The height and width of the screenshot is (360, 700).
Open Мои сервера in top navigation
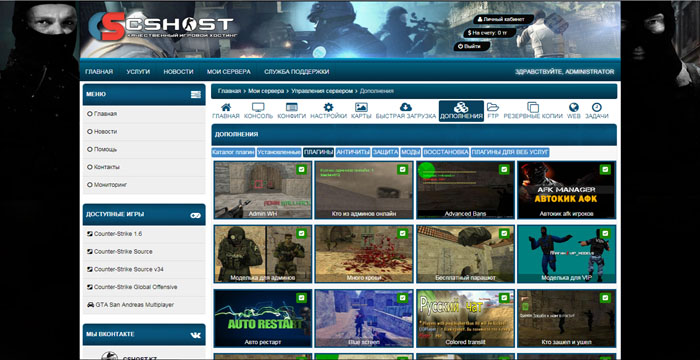click(x=229, y=72)
